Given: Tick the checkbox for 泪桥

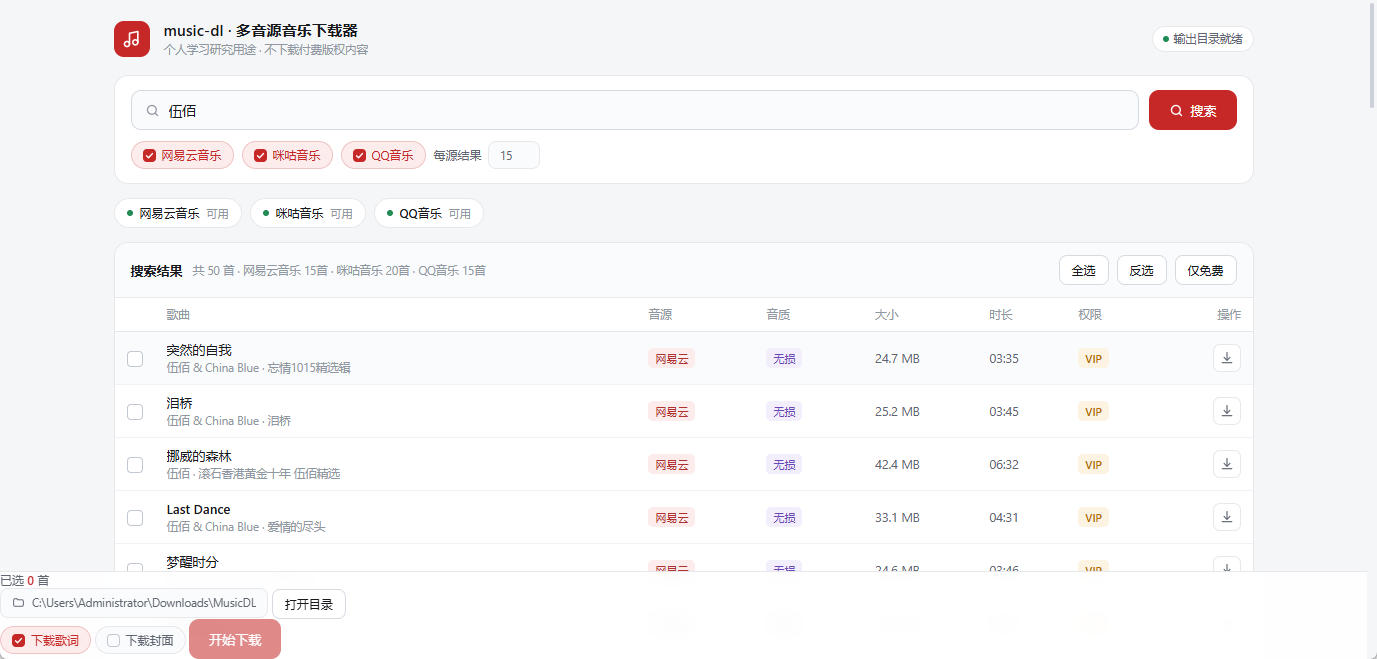Looking at the screenshot, I should pos(135,411).
